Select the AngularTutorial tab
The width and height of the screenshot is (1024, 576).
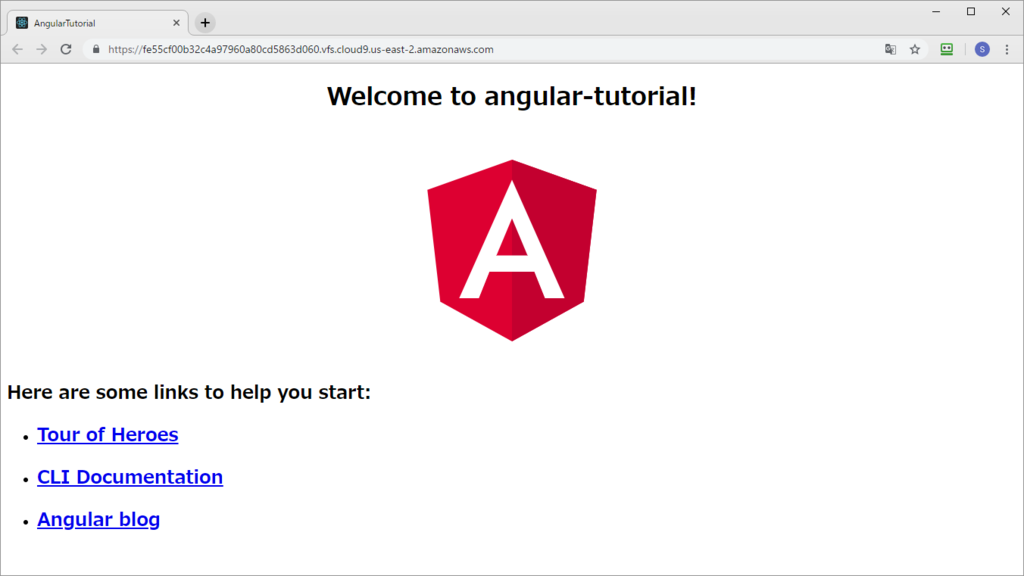pyautogui.click(x=98, y=23)
